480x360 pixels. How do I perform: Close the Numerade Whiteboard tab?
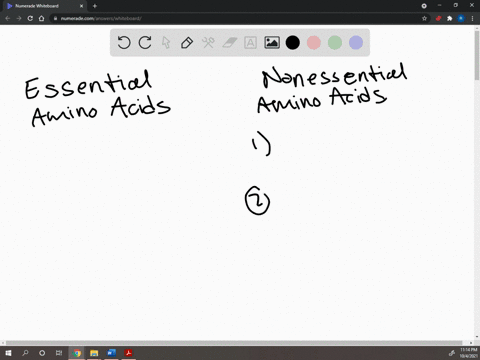[81, 6]
